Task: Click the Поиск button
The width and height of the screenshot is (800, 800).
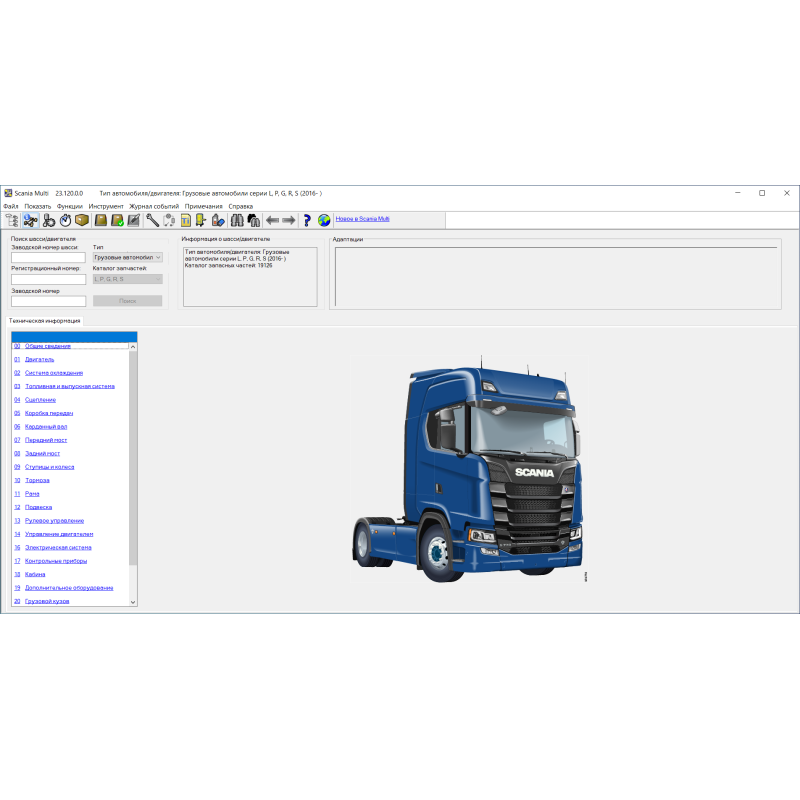Action: (127, 300)
